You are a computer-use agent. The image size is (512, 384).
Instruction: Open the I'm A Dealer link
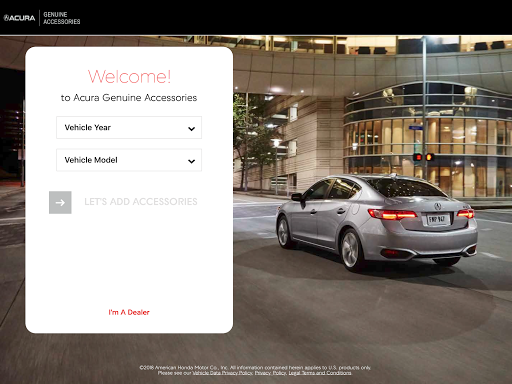129,312
